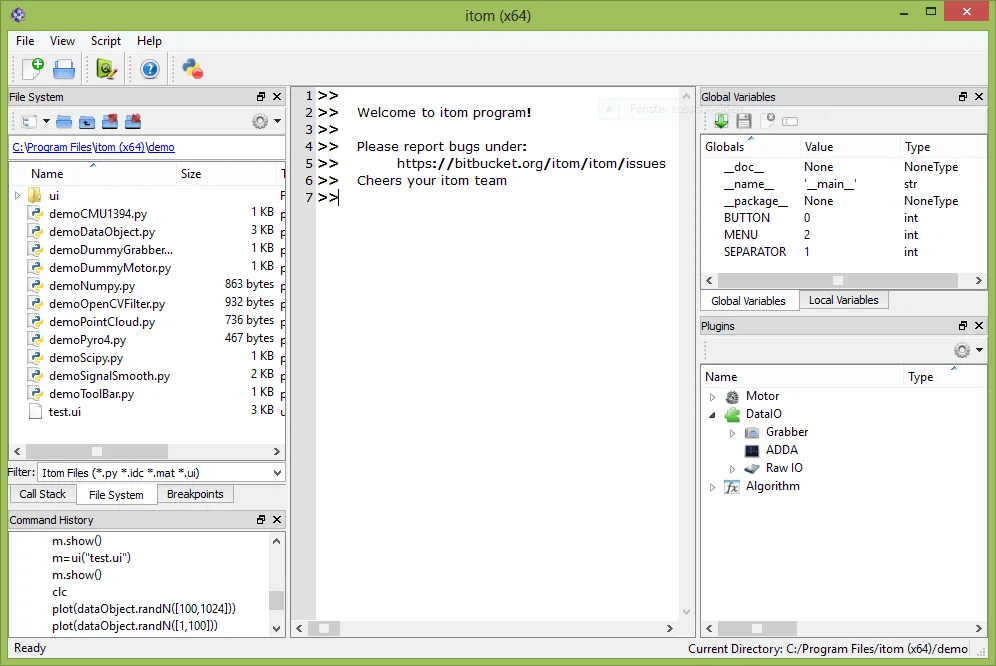Open the File System settings gear
This screenshot has width=996, height=666.
[x=260, y=121]
